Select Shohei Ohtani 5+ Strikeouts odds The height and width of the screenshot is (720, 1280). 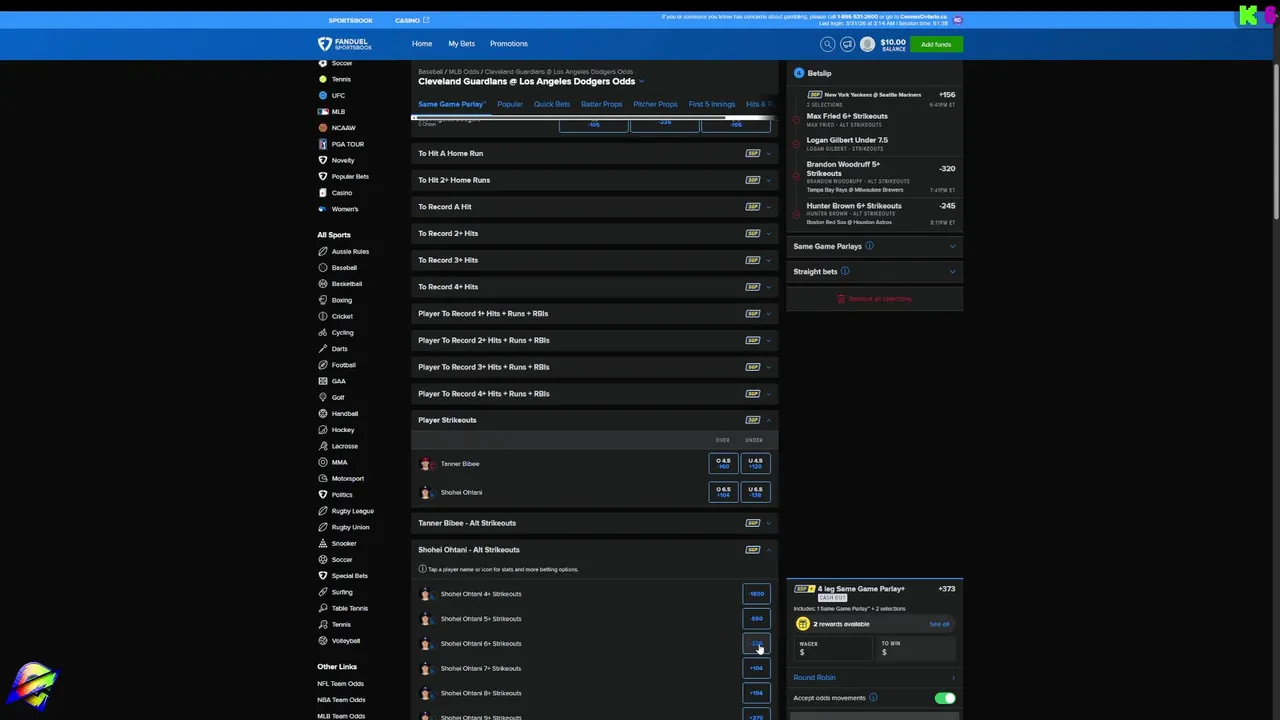click(x=756, y=619)
